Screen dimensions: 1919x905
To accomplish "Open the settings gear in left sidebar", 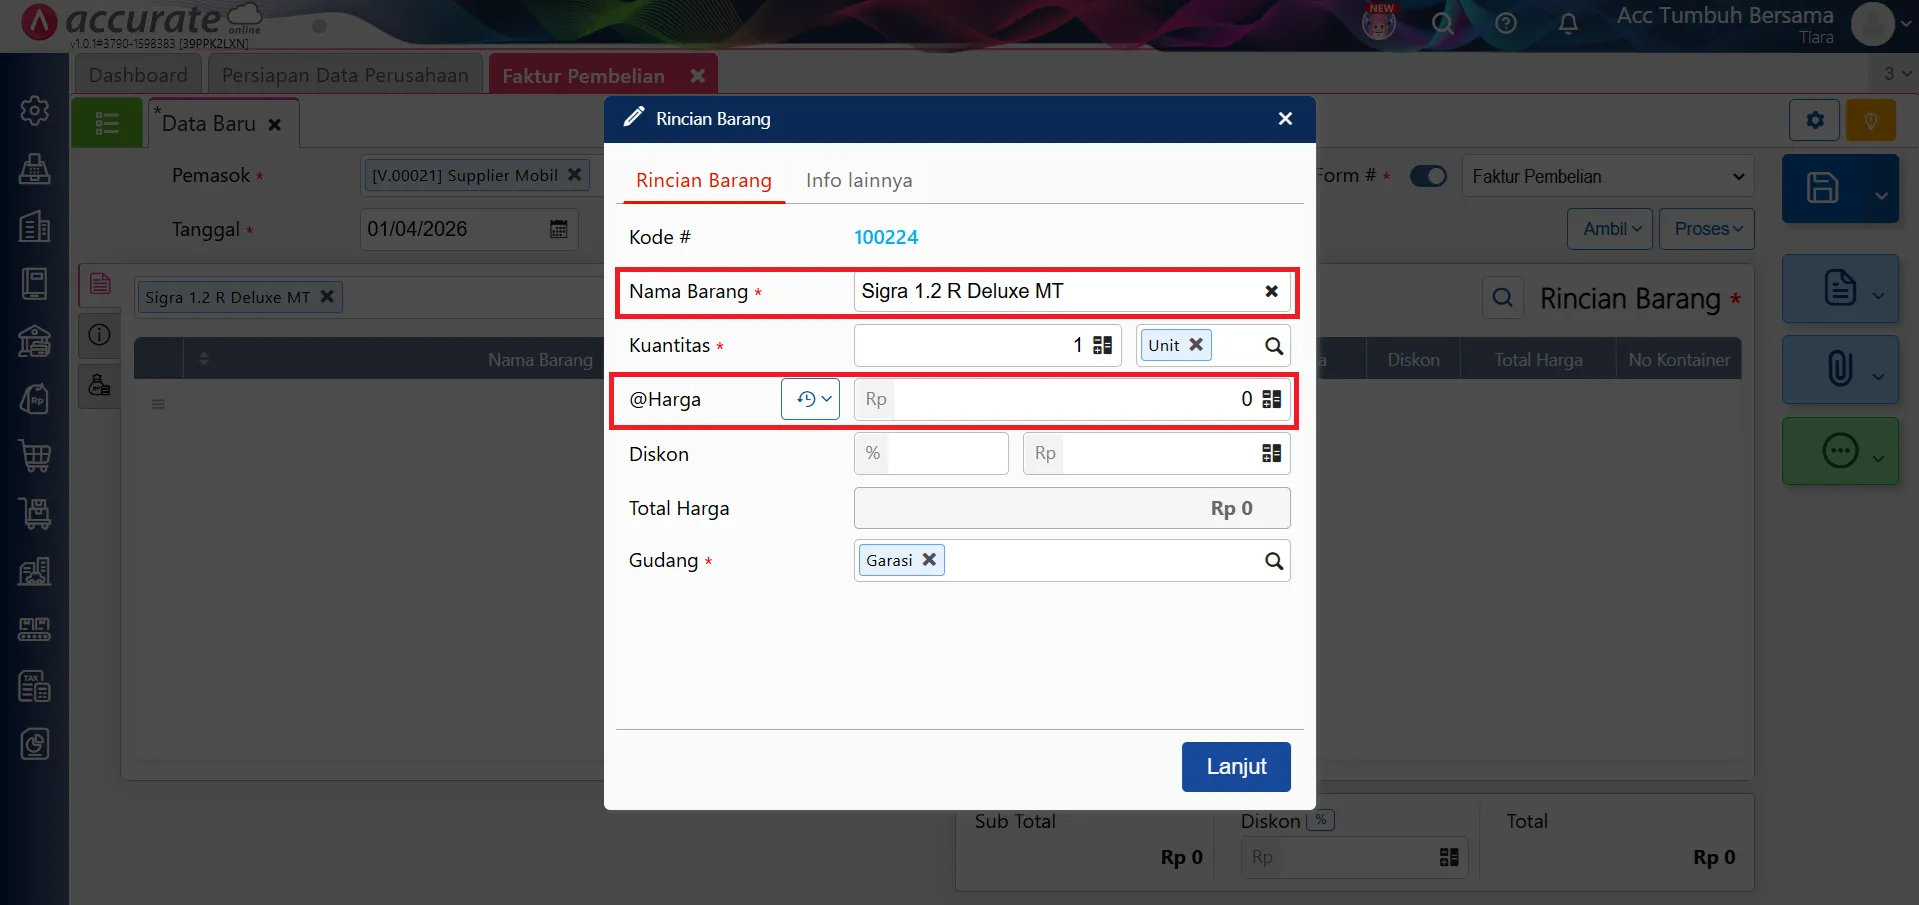I will click(x=35, y=110).
